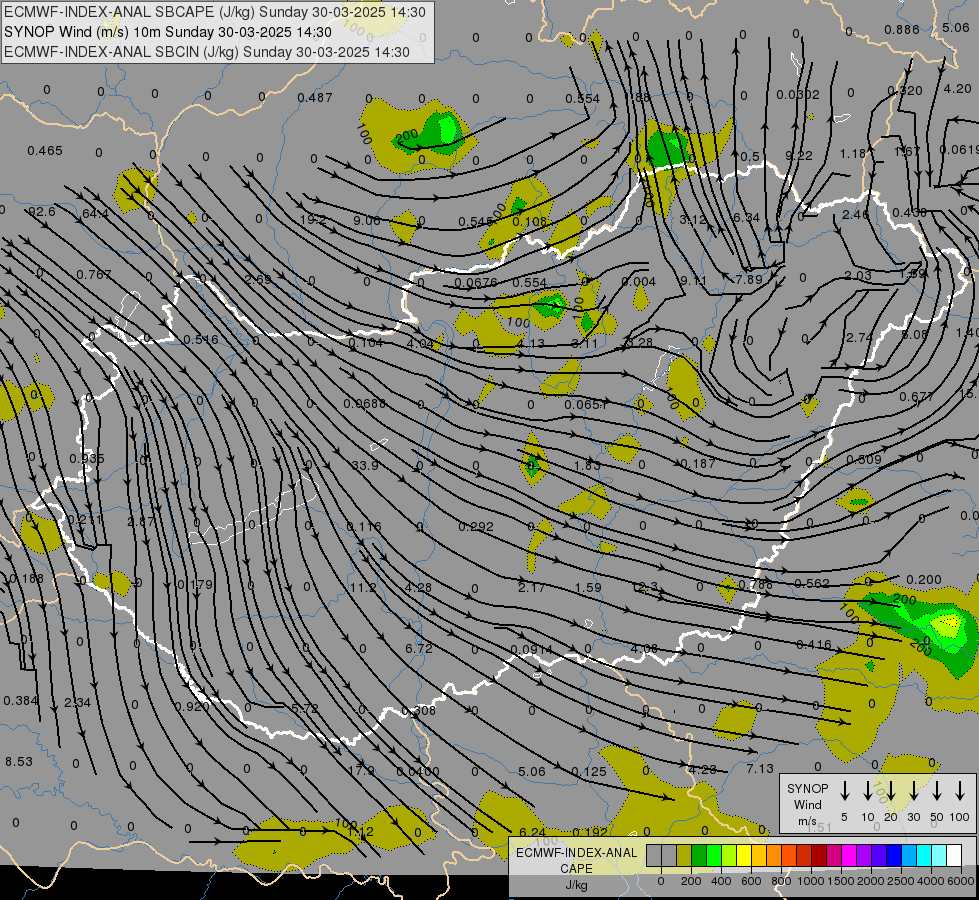This screenshot has height=900, width=979.
Task: Click the 9.06 value on the map
Action: 367,220
